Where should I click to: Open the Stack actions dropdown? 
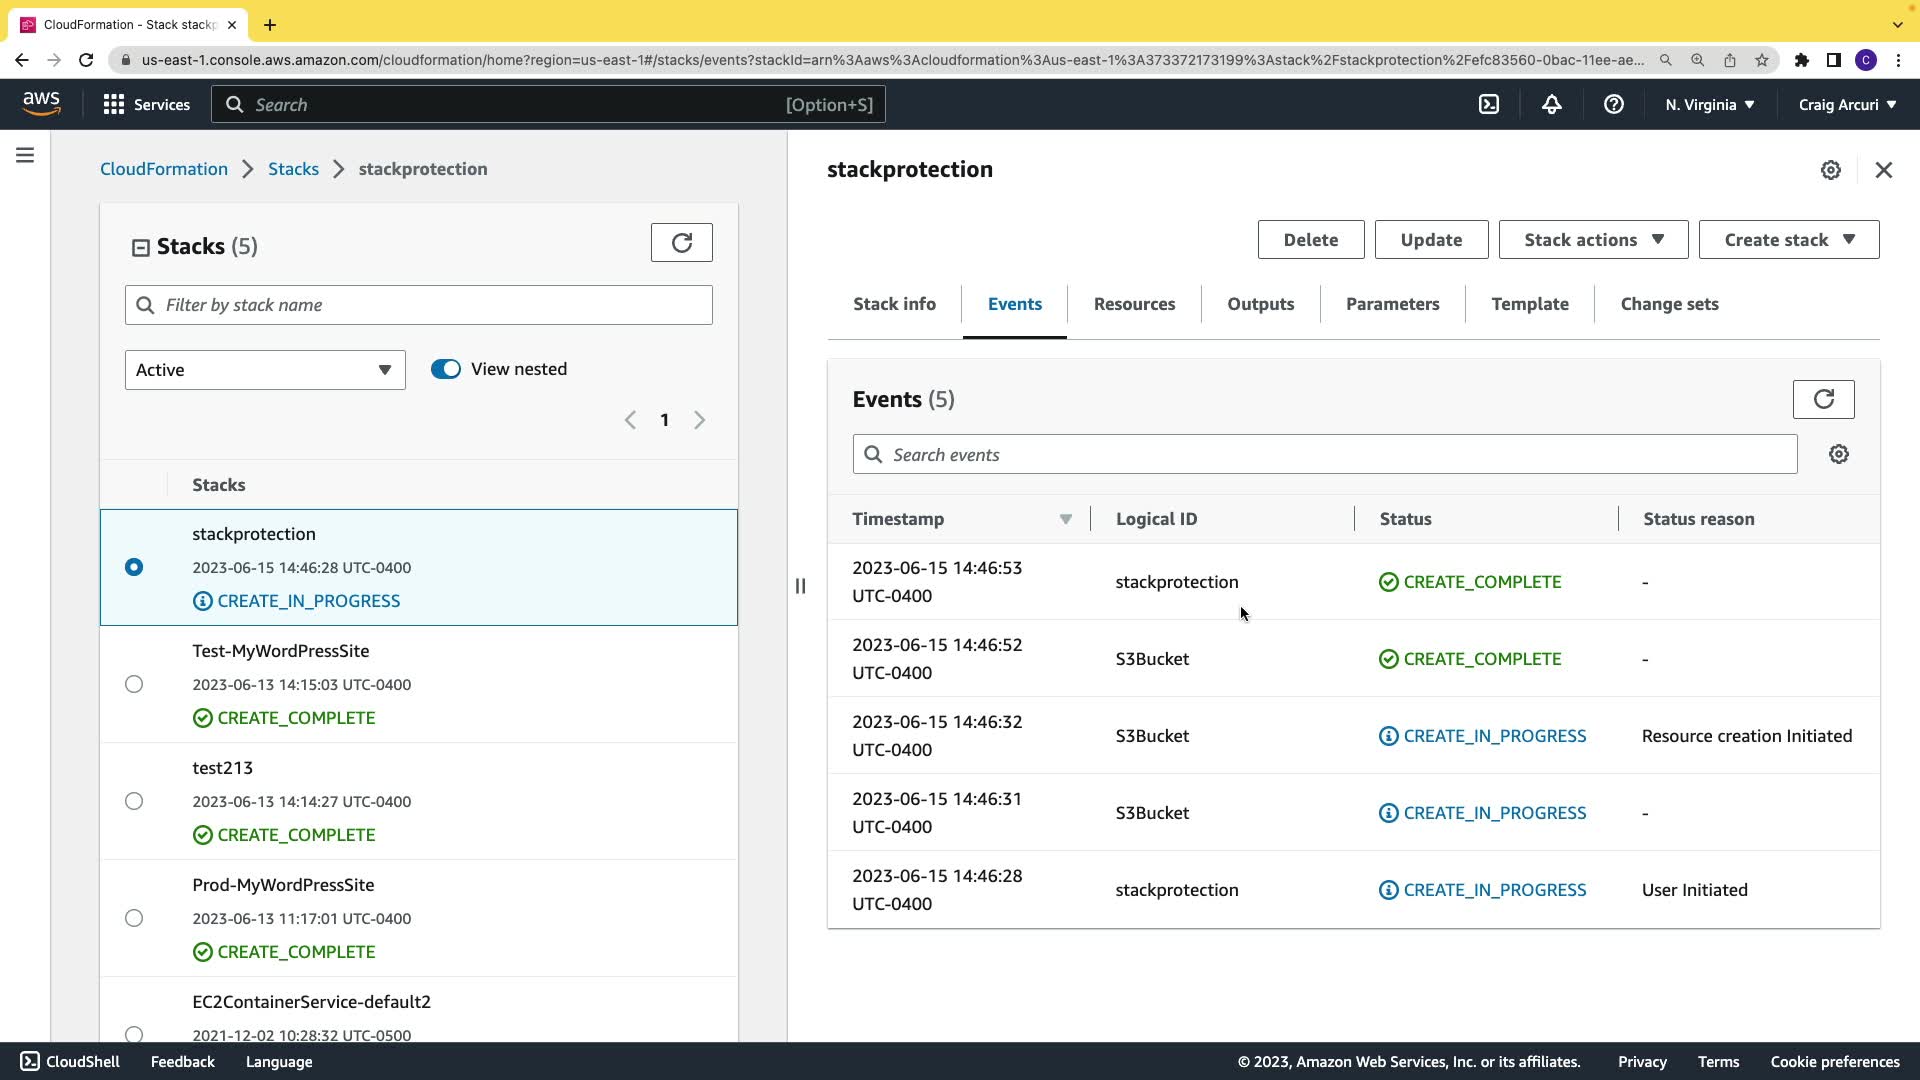[x=1593, y=240]
